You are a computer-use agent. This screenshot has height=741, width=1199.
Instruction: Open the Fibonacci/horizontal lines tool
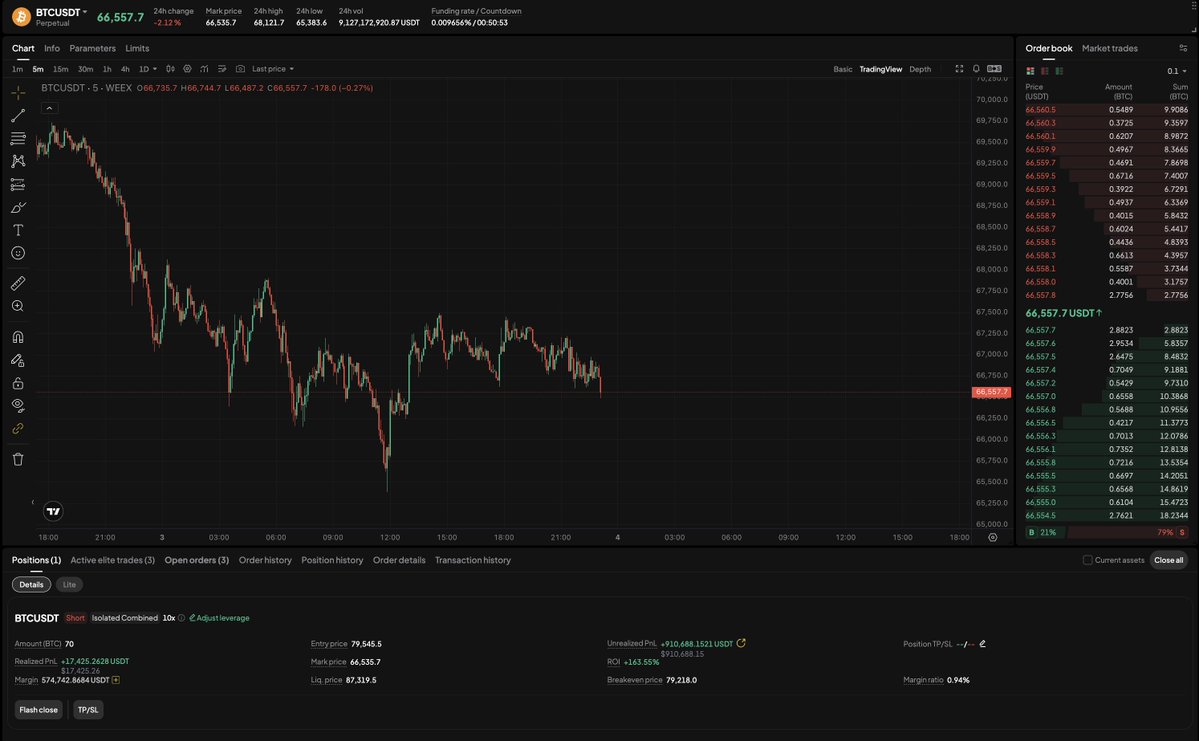[18, 138]
